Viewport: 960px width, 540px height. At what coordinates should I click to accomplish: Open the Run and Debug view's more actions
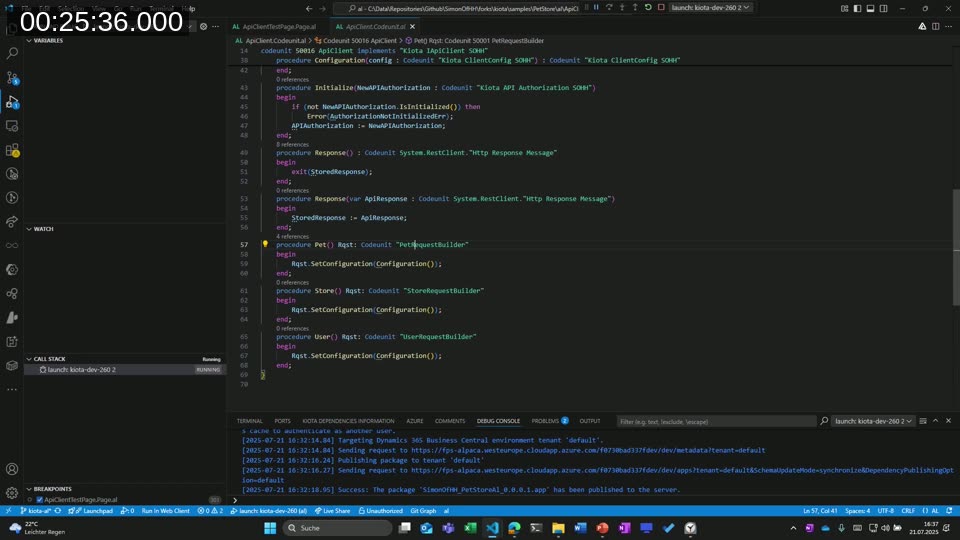216,26
